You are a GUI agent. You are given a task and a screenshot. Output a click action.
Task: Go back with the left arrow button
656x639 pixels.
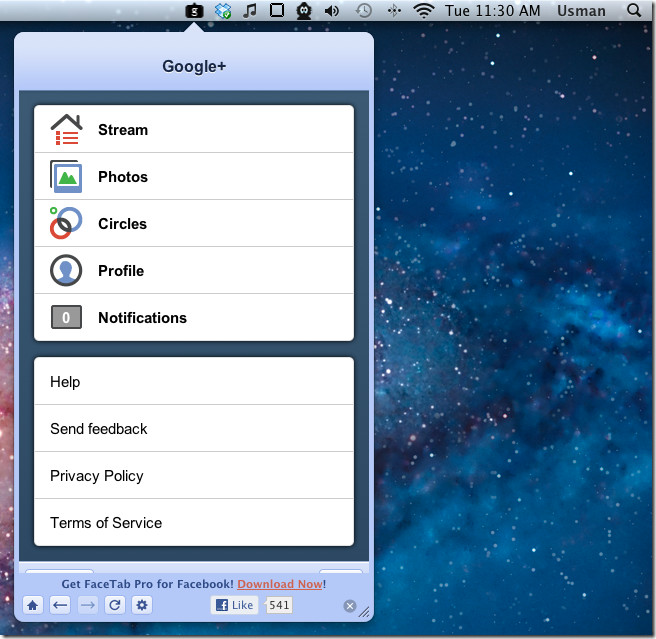(60, 605)
